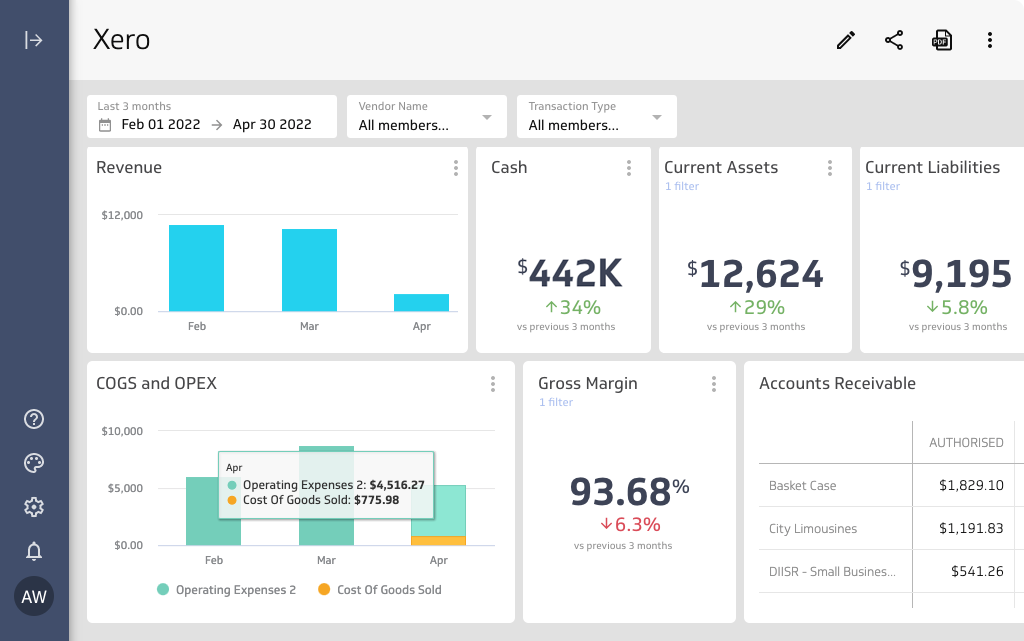The image size is (1024, 641).
Task: Click the Accounts Receivable card title
Action: [837, 384]
